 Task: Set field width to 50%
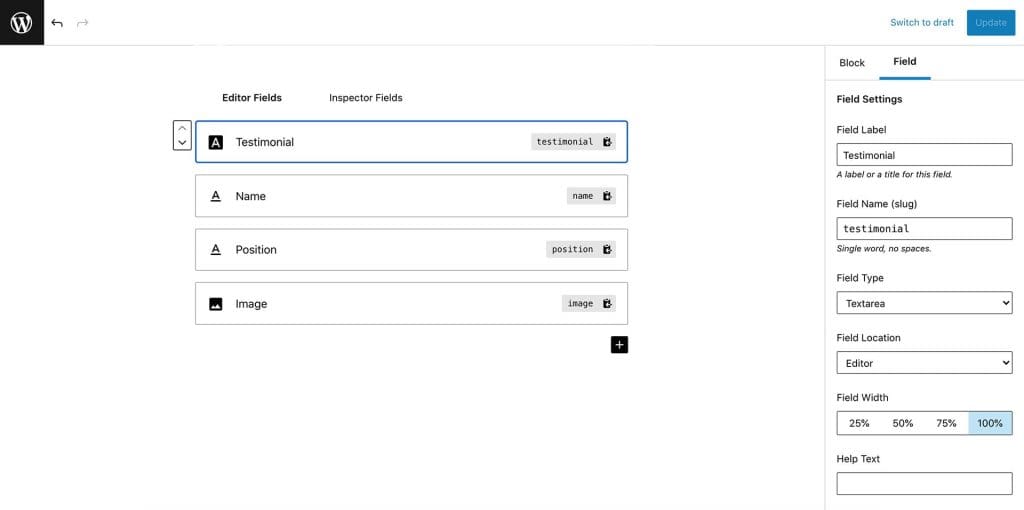click(903, 423)
